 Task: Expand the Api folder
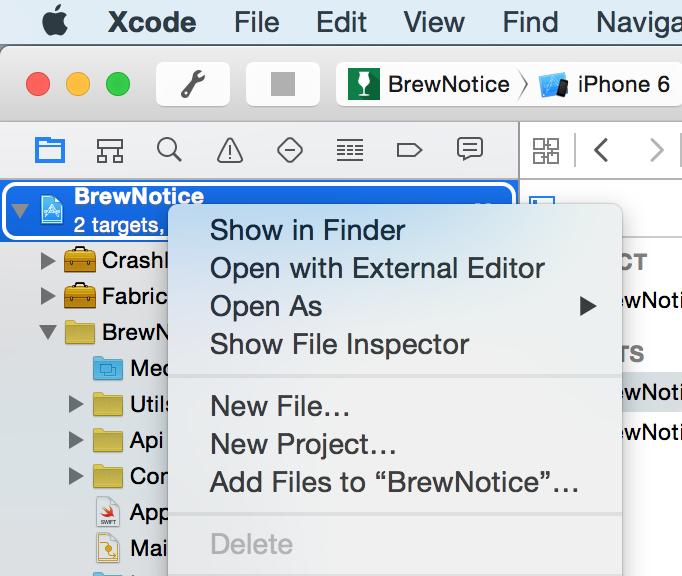76,440
